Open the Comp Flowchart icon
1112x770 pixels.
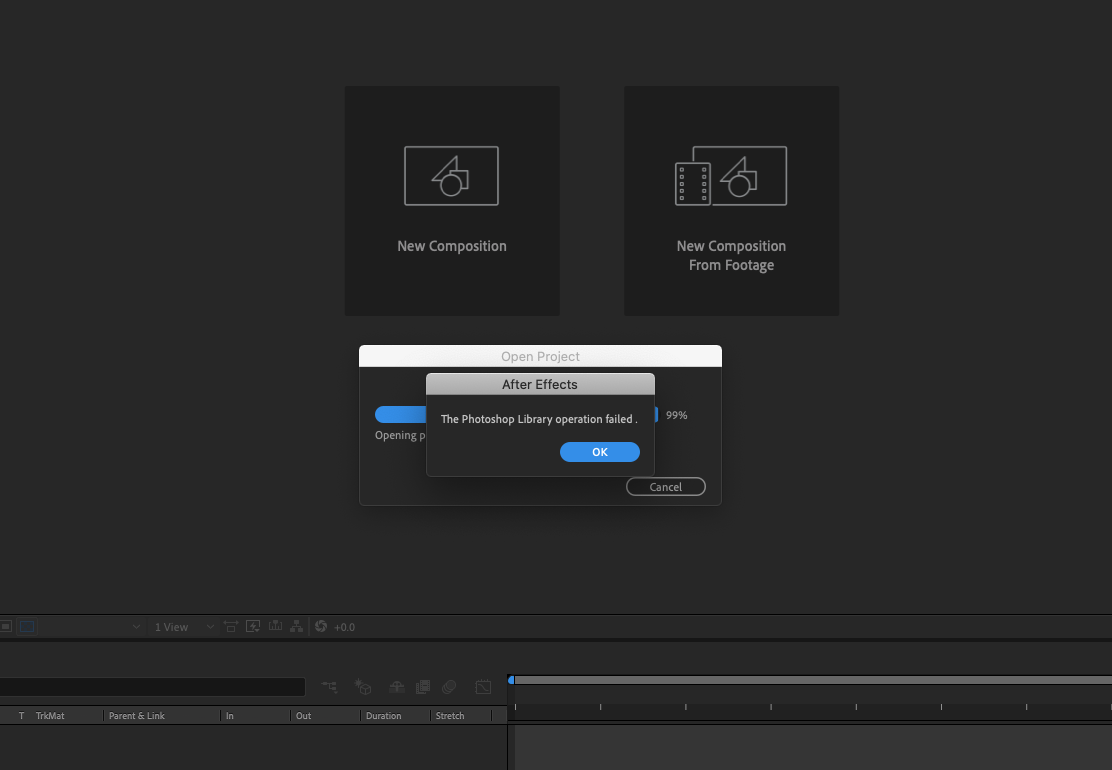click(x=296, y=626)
